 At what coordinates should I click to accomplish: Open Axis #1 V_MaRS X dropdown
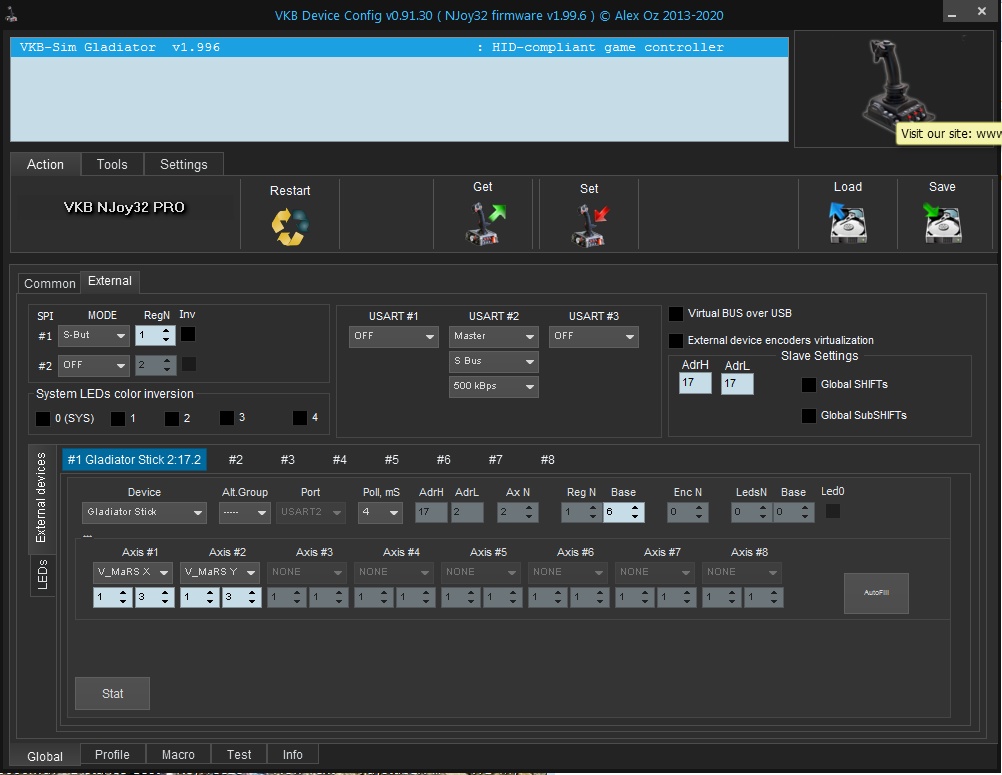[132, 572]
